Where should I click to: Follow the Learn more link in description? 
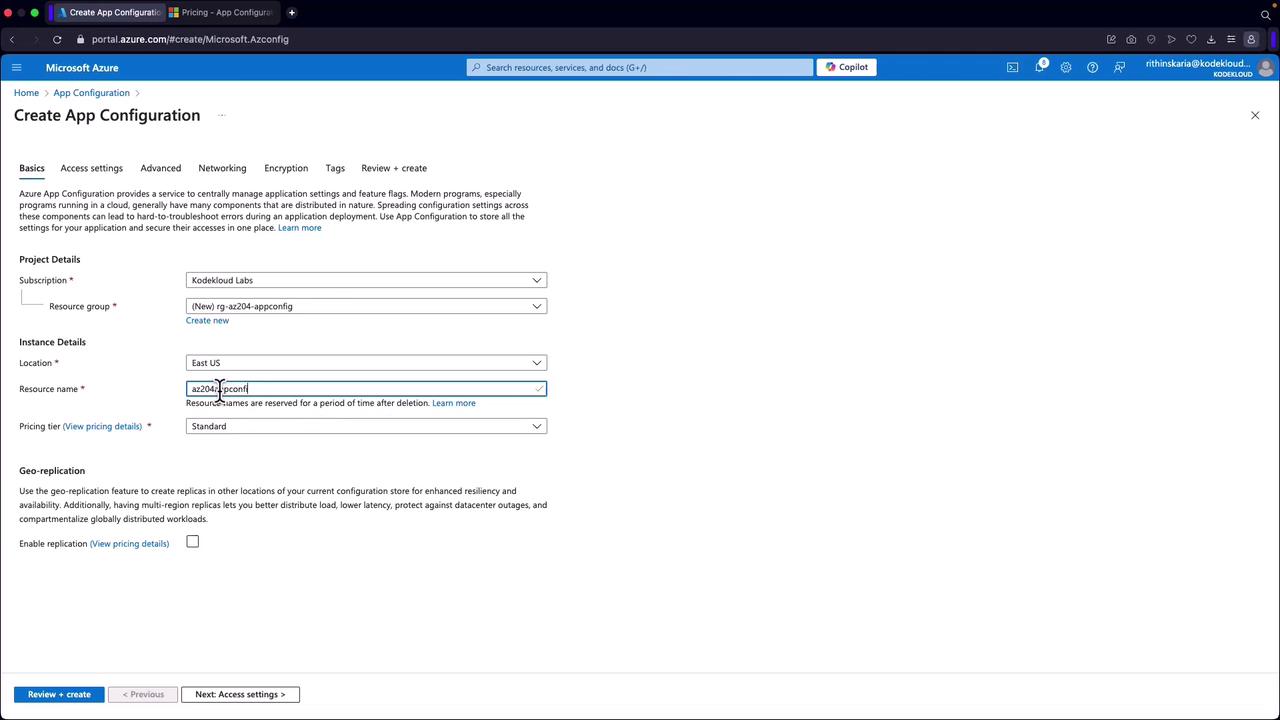[x=300, y=228]
